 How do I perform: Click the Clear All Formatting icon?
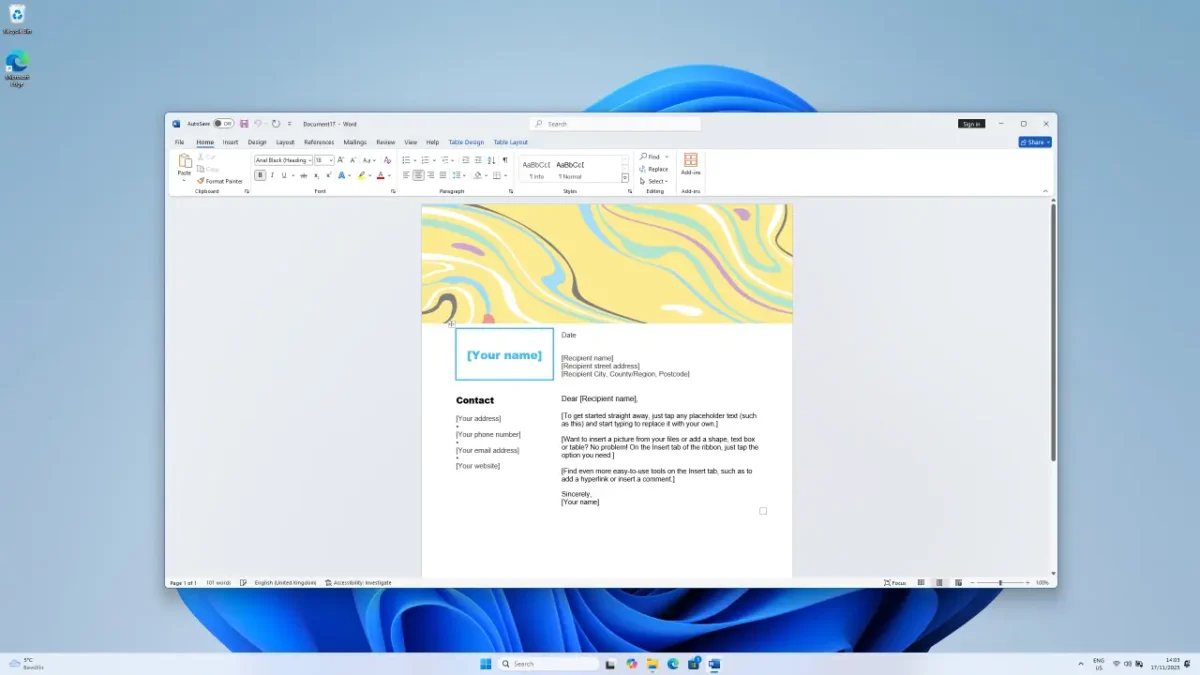[387, 160]
